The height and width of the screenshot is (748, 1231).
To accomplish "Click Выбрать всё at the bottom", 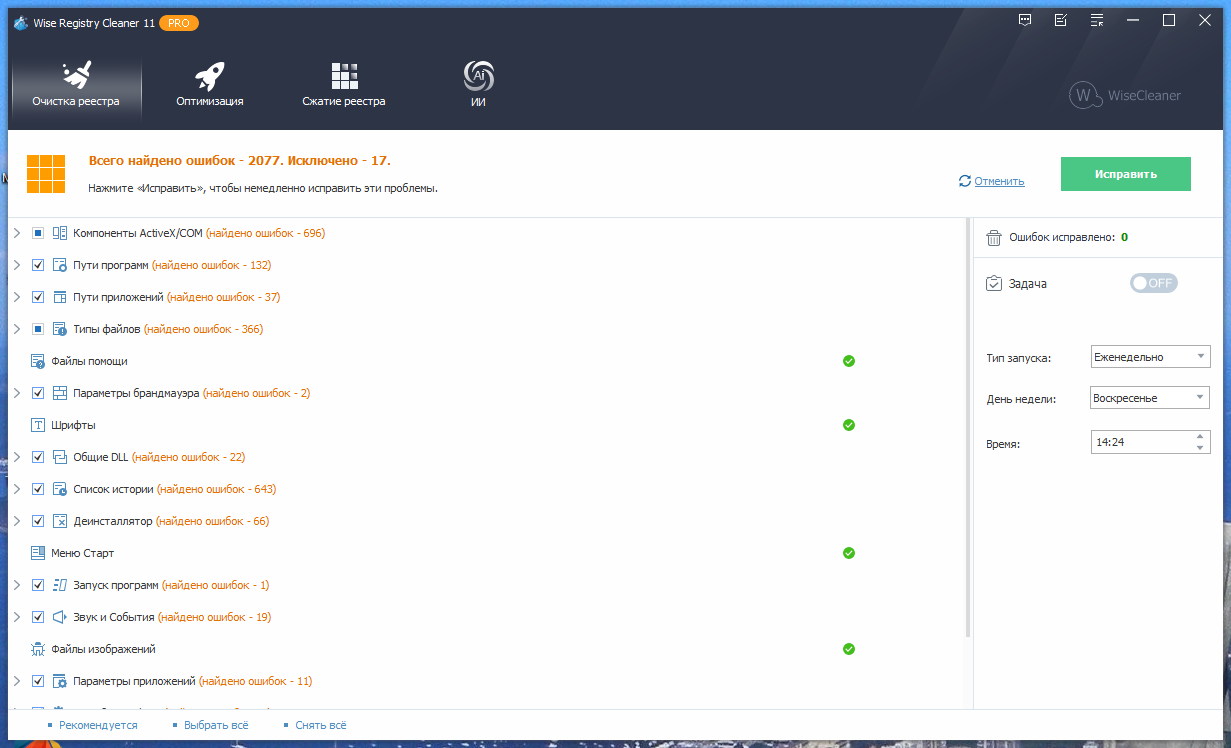I will (x=215, y=725).
